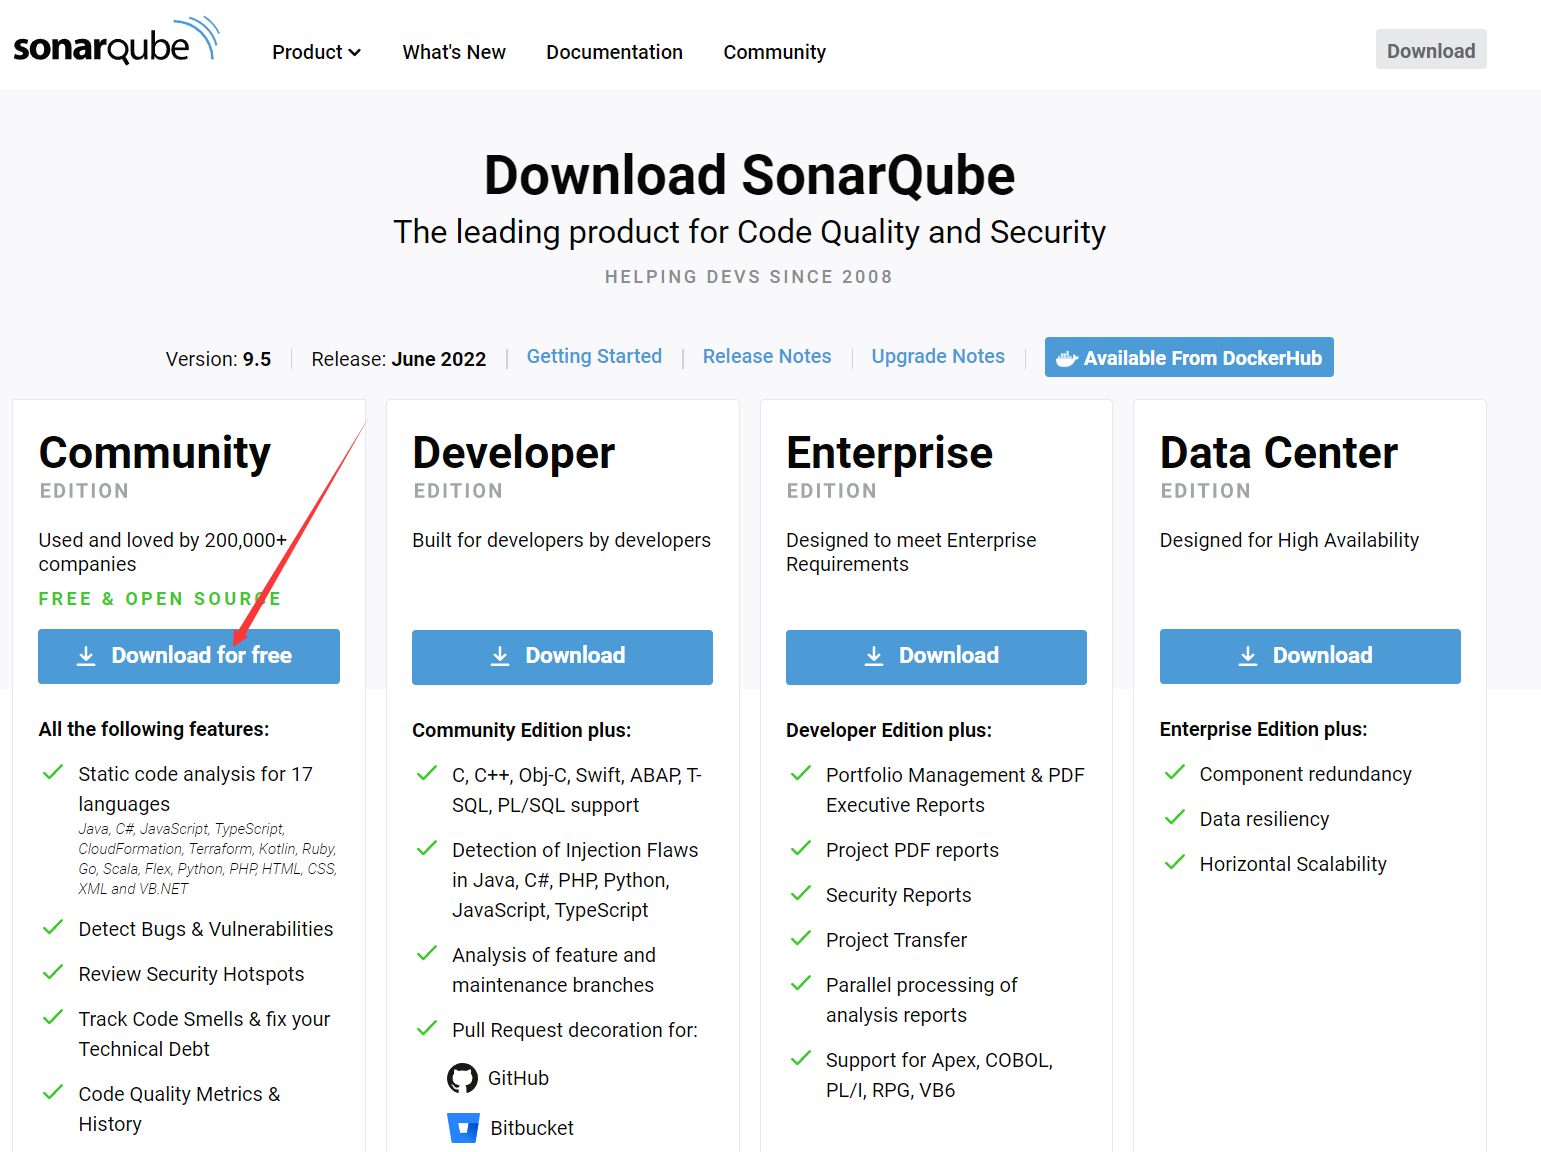Click Detect Bugs & Vulnerabilities feature text

click(206, 929)
